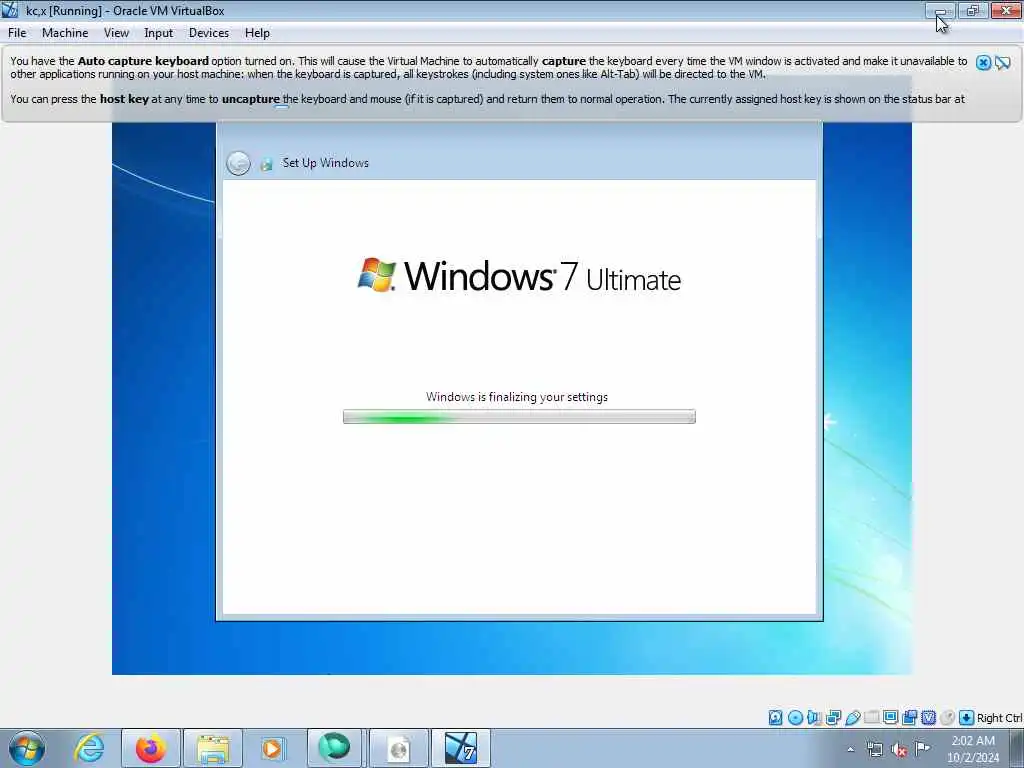This screenshot has height=768, width=1024.
Task: Click the Right Ctrl host key label
Action: click(x=999, y=718)
